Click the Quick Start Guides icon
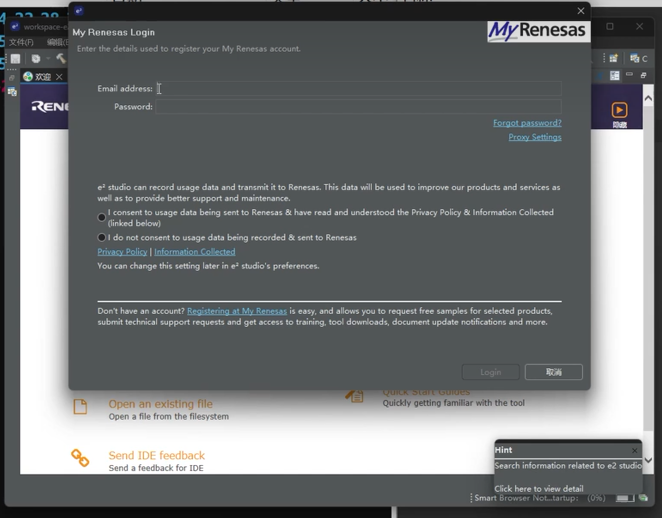The height and width of the screenshot is (518, 662). point(355,396)
